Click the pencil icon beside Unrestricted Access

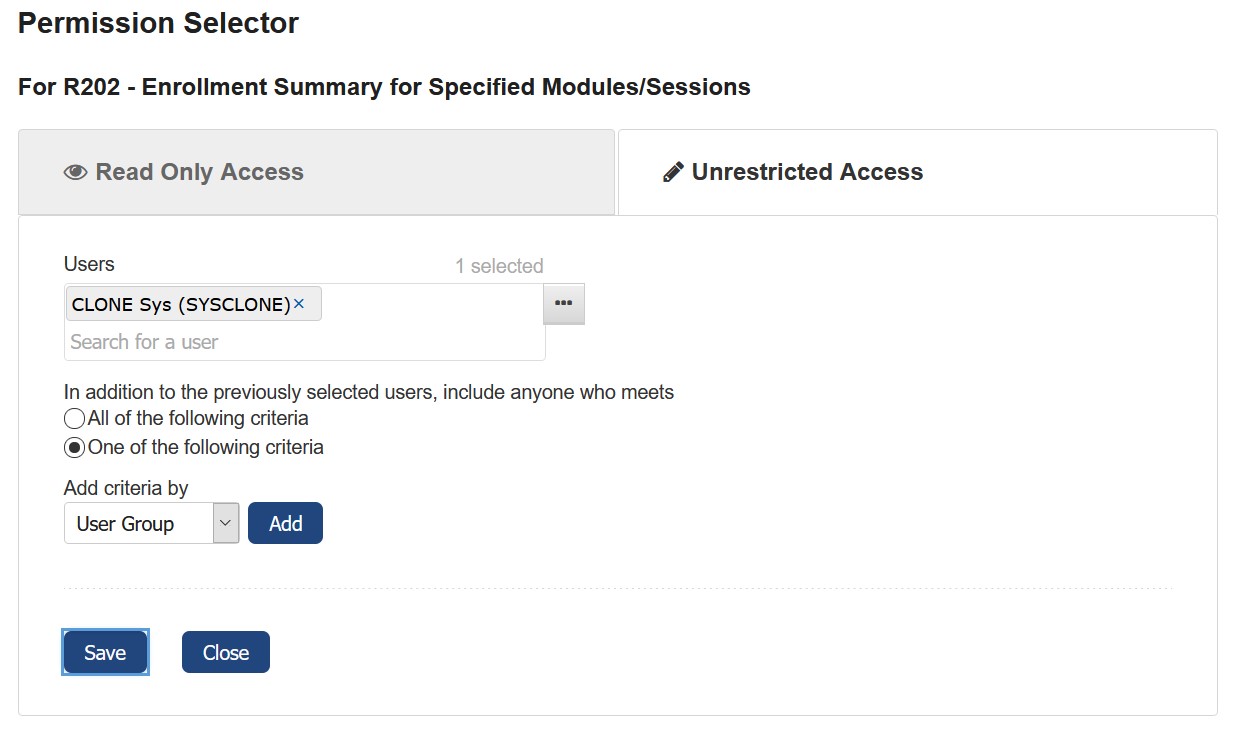point(672,172)
